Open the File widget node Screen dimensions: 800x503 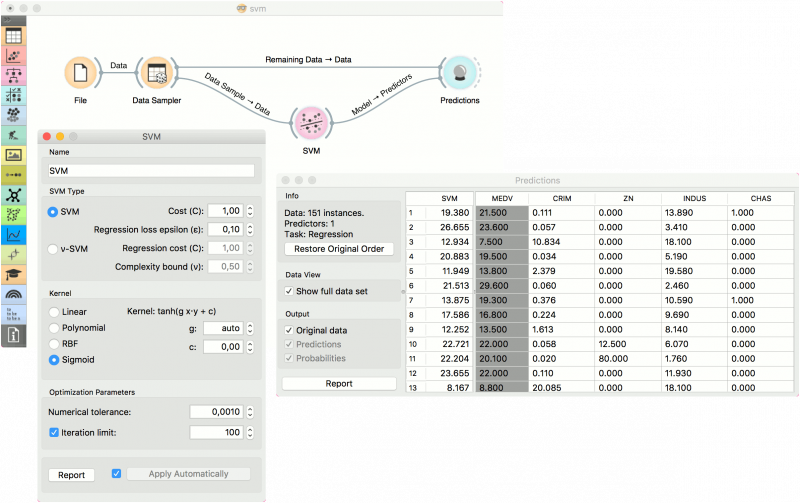click(80, 73)
